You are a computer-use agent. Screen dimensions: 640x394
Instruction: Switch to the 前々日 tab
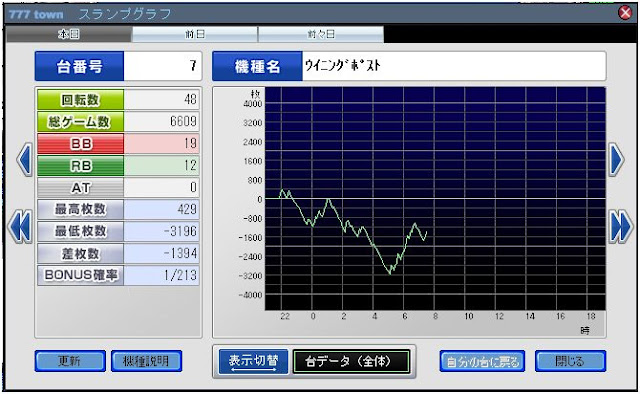(x=321, y=34)
